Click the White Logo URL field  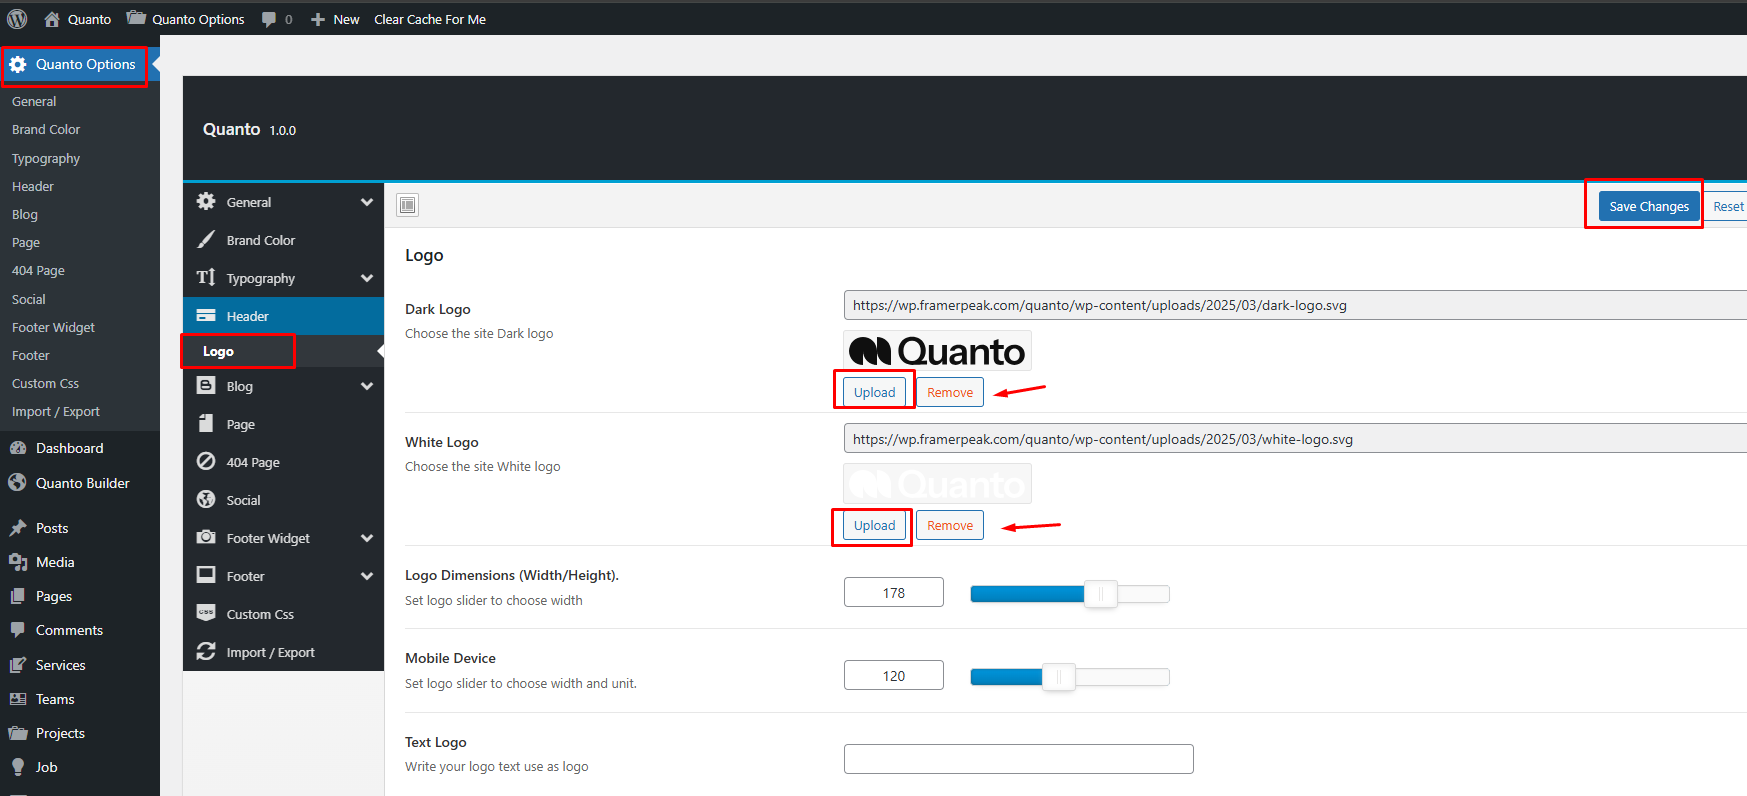coord(1295,439)
